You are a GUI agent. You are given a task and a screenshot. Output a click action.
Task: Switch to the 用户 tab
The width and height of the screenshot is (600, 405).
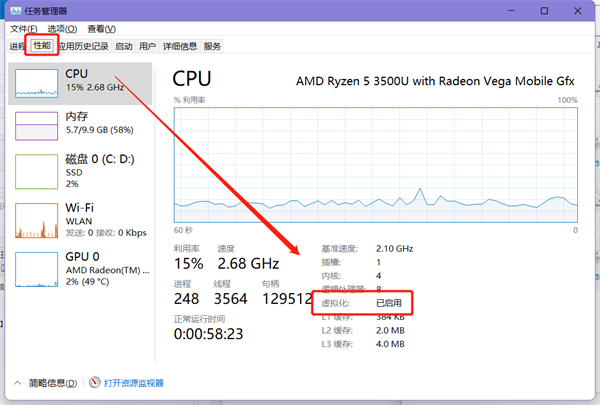pyautogui.click(x=148, y=46)
